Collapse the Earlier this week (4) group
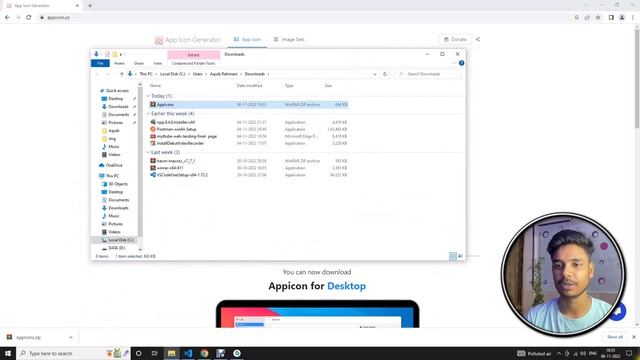 coord(148,114)
